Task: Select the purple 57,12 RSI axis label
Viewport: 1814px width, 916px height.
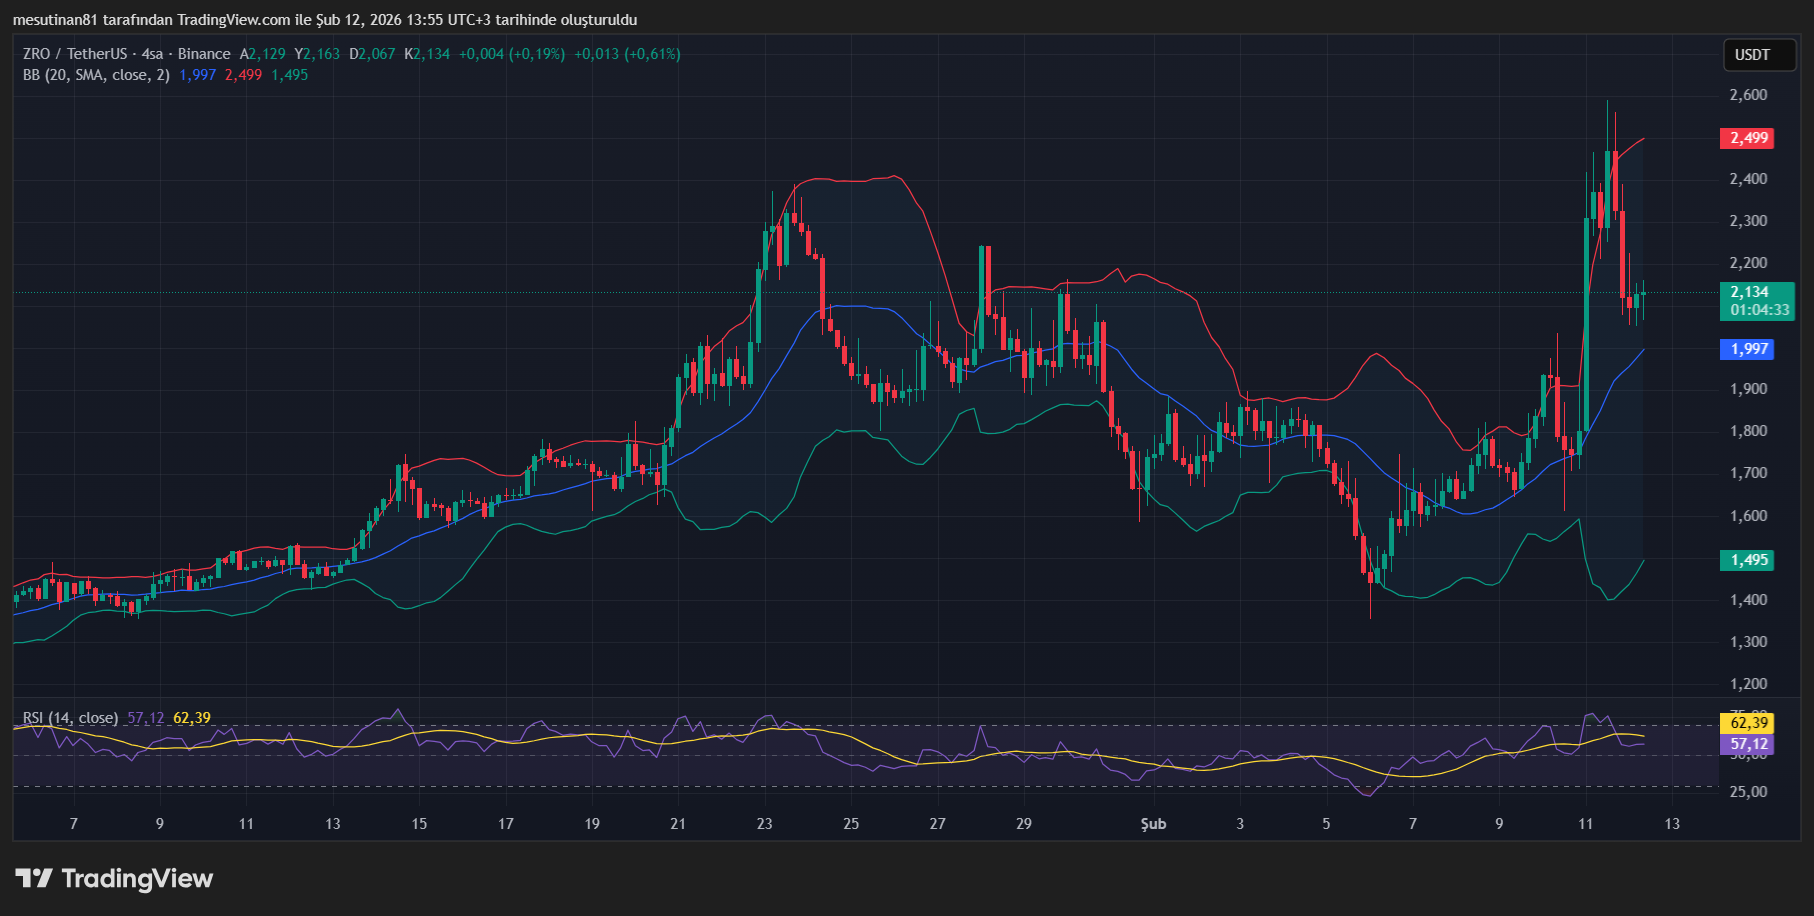Action: 1749,744
